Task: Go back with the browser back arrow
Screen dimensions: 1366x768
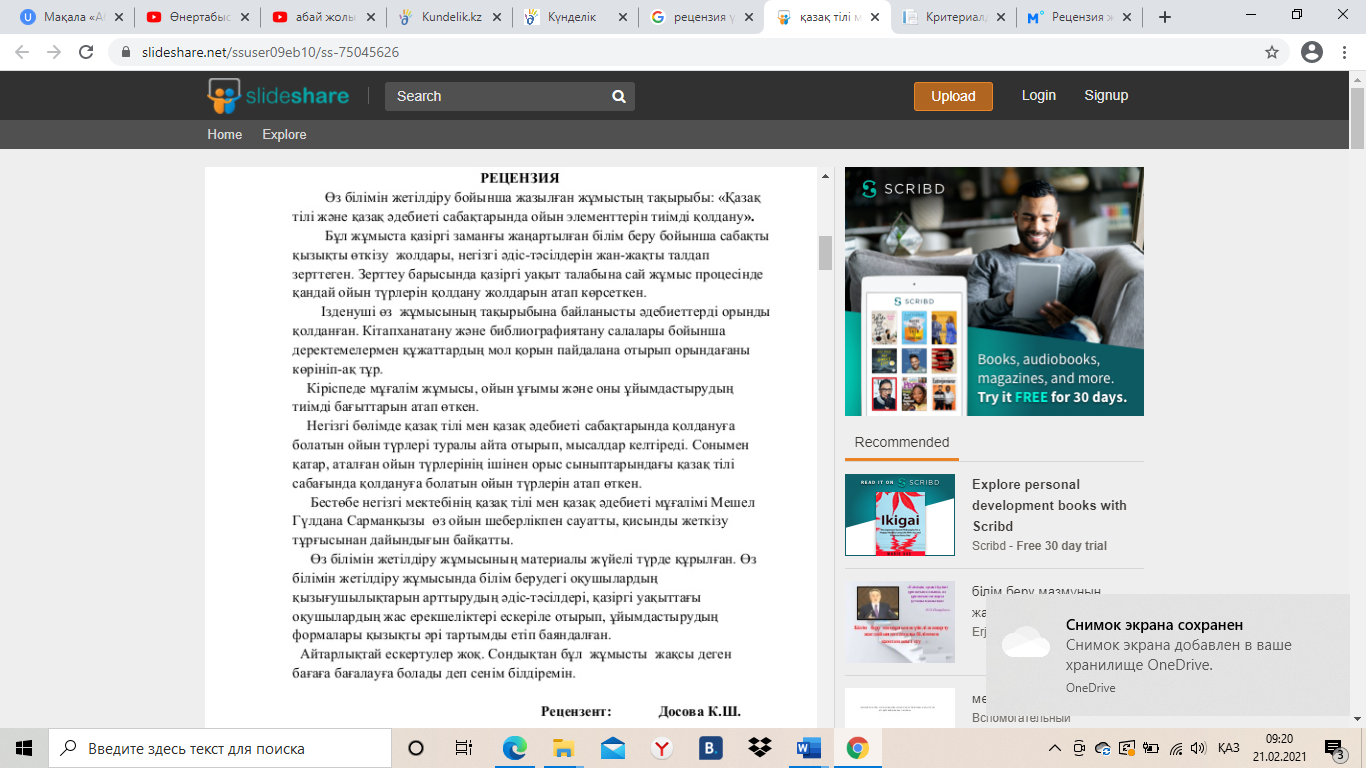Action: 22,52
